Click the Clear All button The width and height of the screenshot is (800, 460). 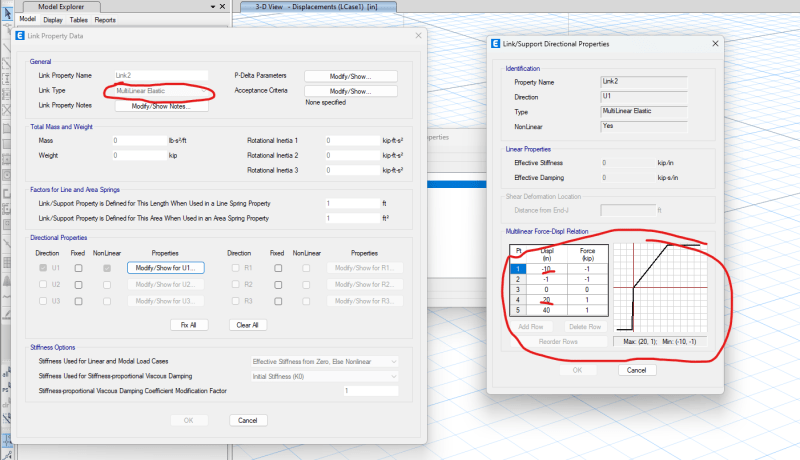pos(247,325)
